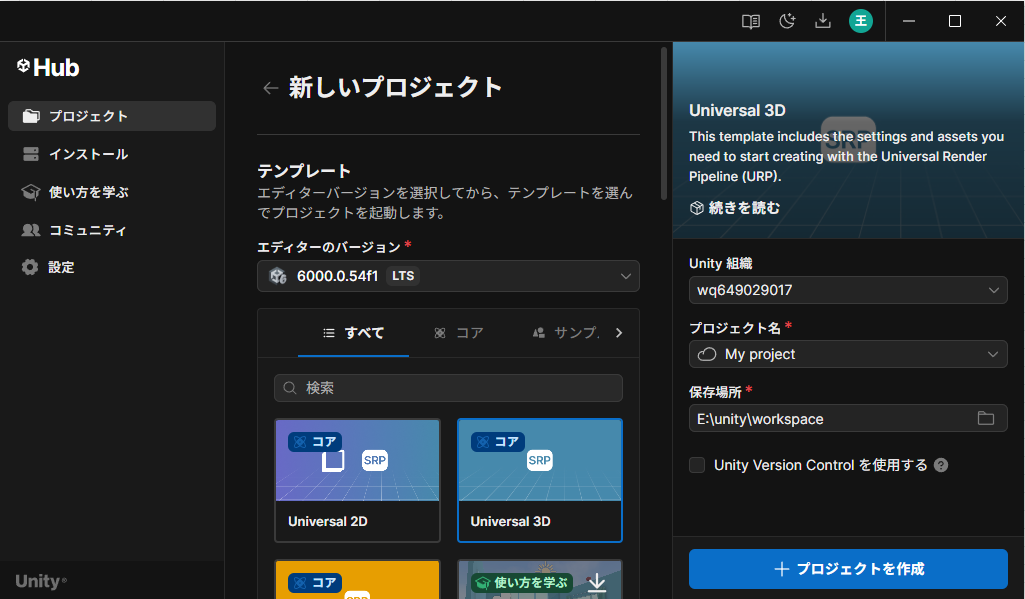1025x599 pixels.
Task: Minimize the Unity Hub window
Action: [x=909, y=22]
